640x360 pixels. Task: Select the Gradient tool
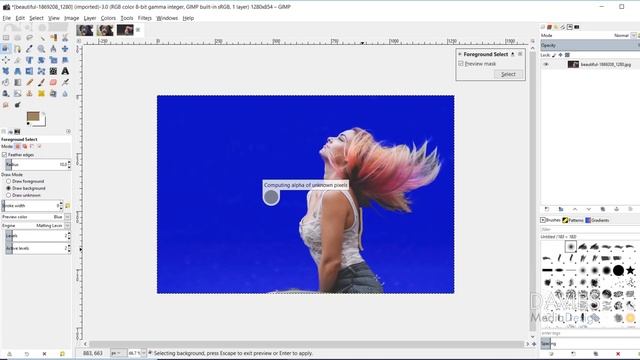18,82
